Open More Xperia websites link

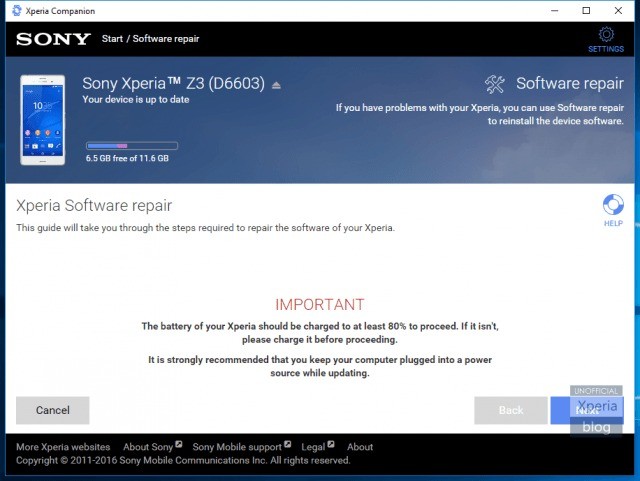pos(63,447)
